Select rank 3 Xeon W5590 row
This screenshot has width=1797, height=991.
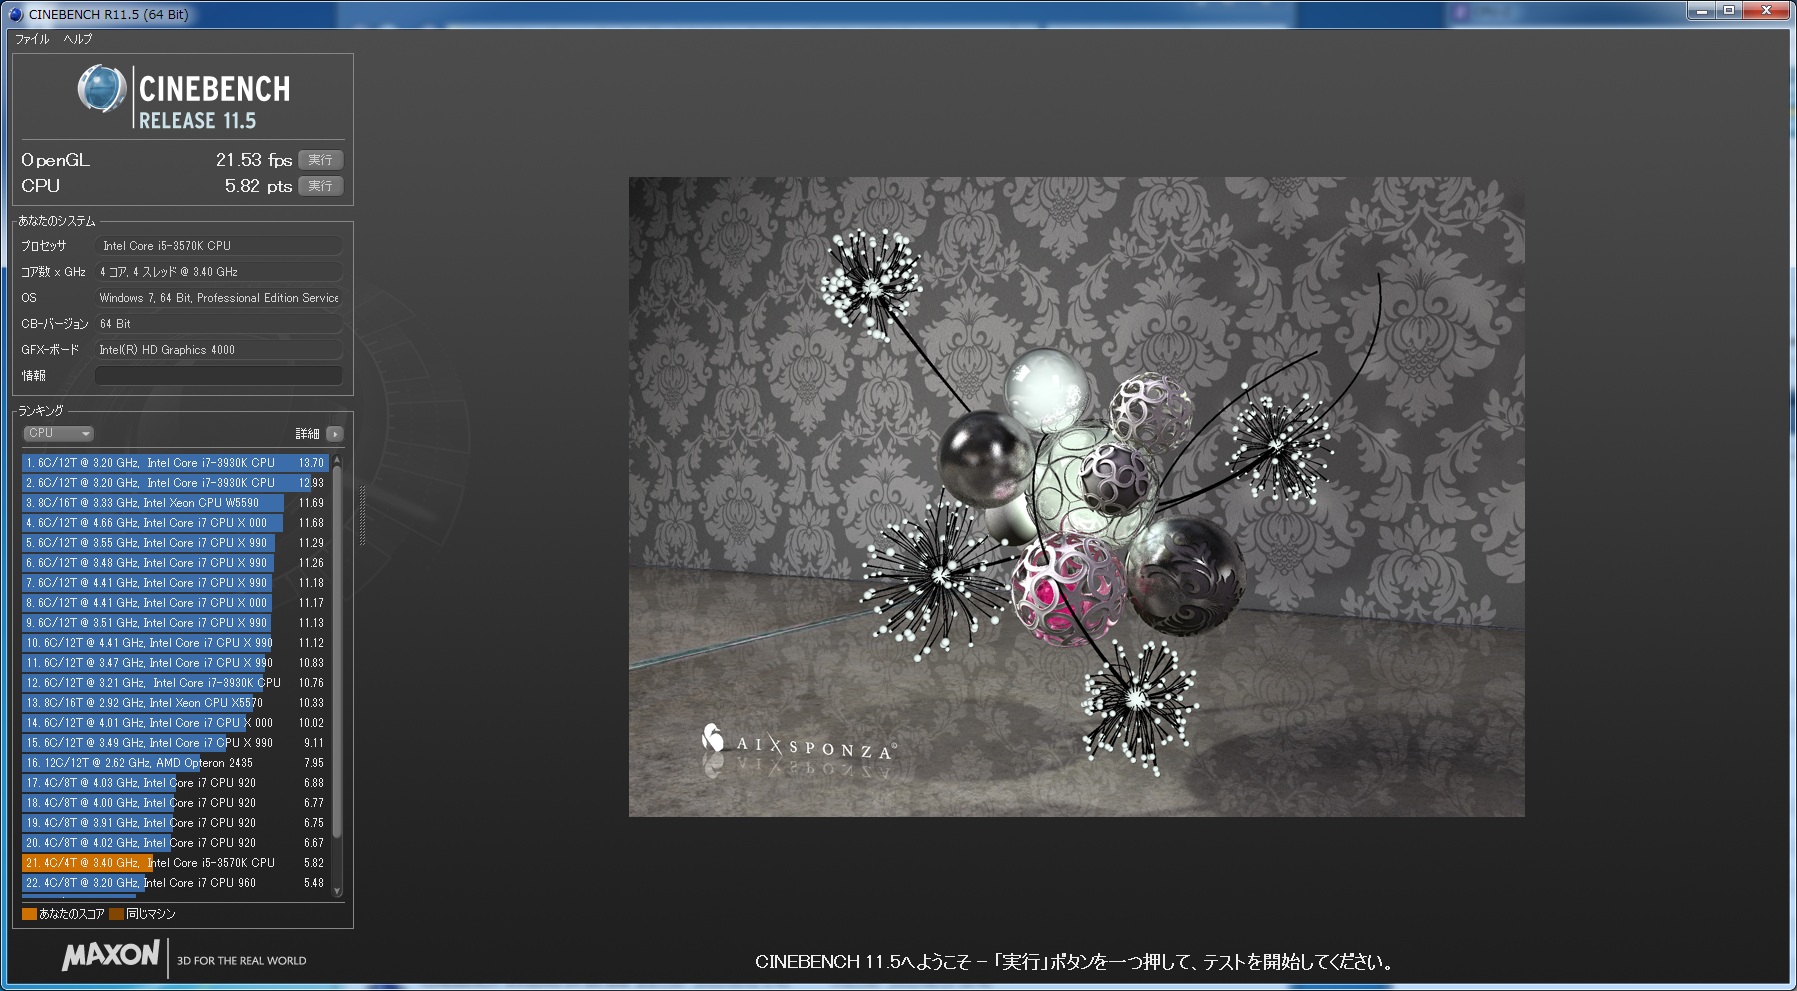click(x=176, y=503)
